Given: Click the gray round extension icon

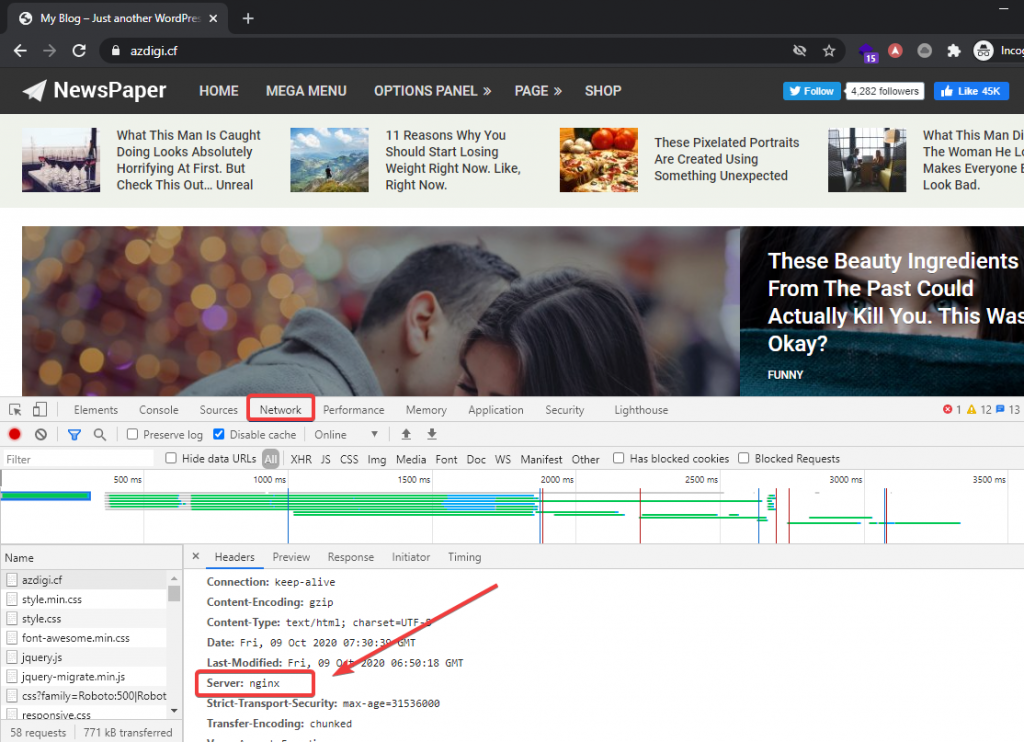Looking at the screenshot, I should 924,50.
